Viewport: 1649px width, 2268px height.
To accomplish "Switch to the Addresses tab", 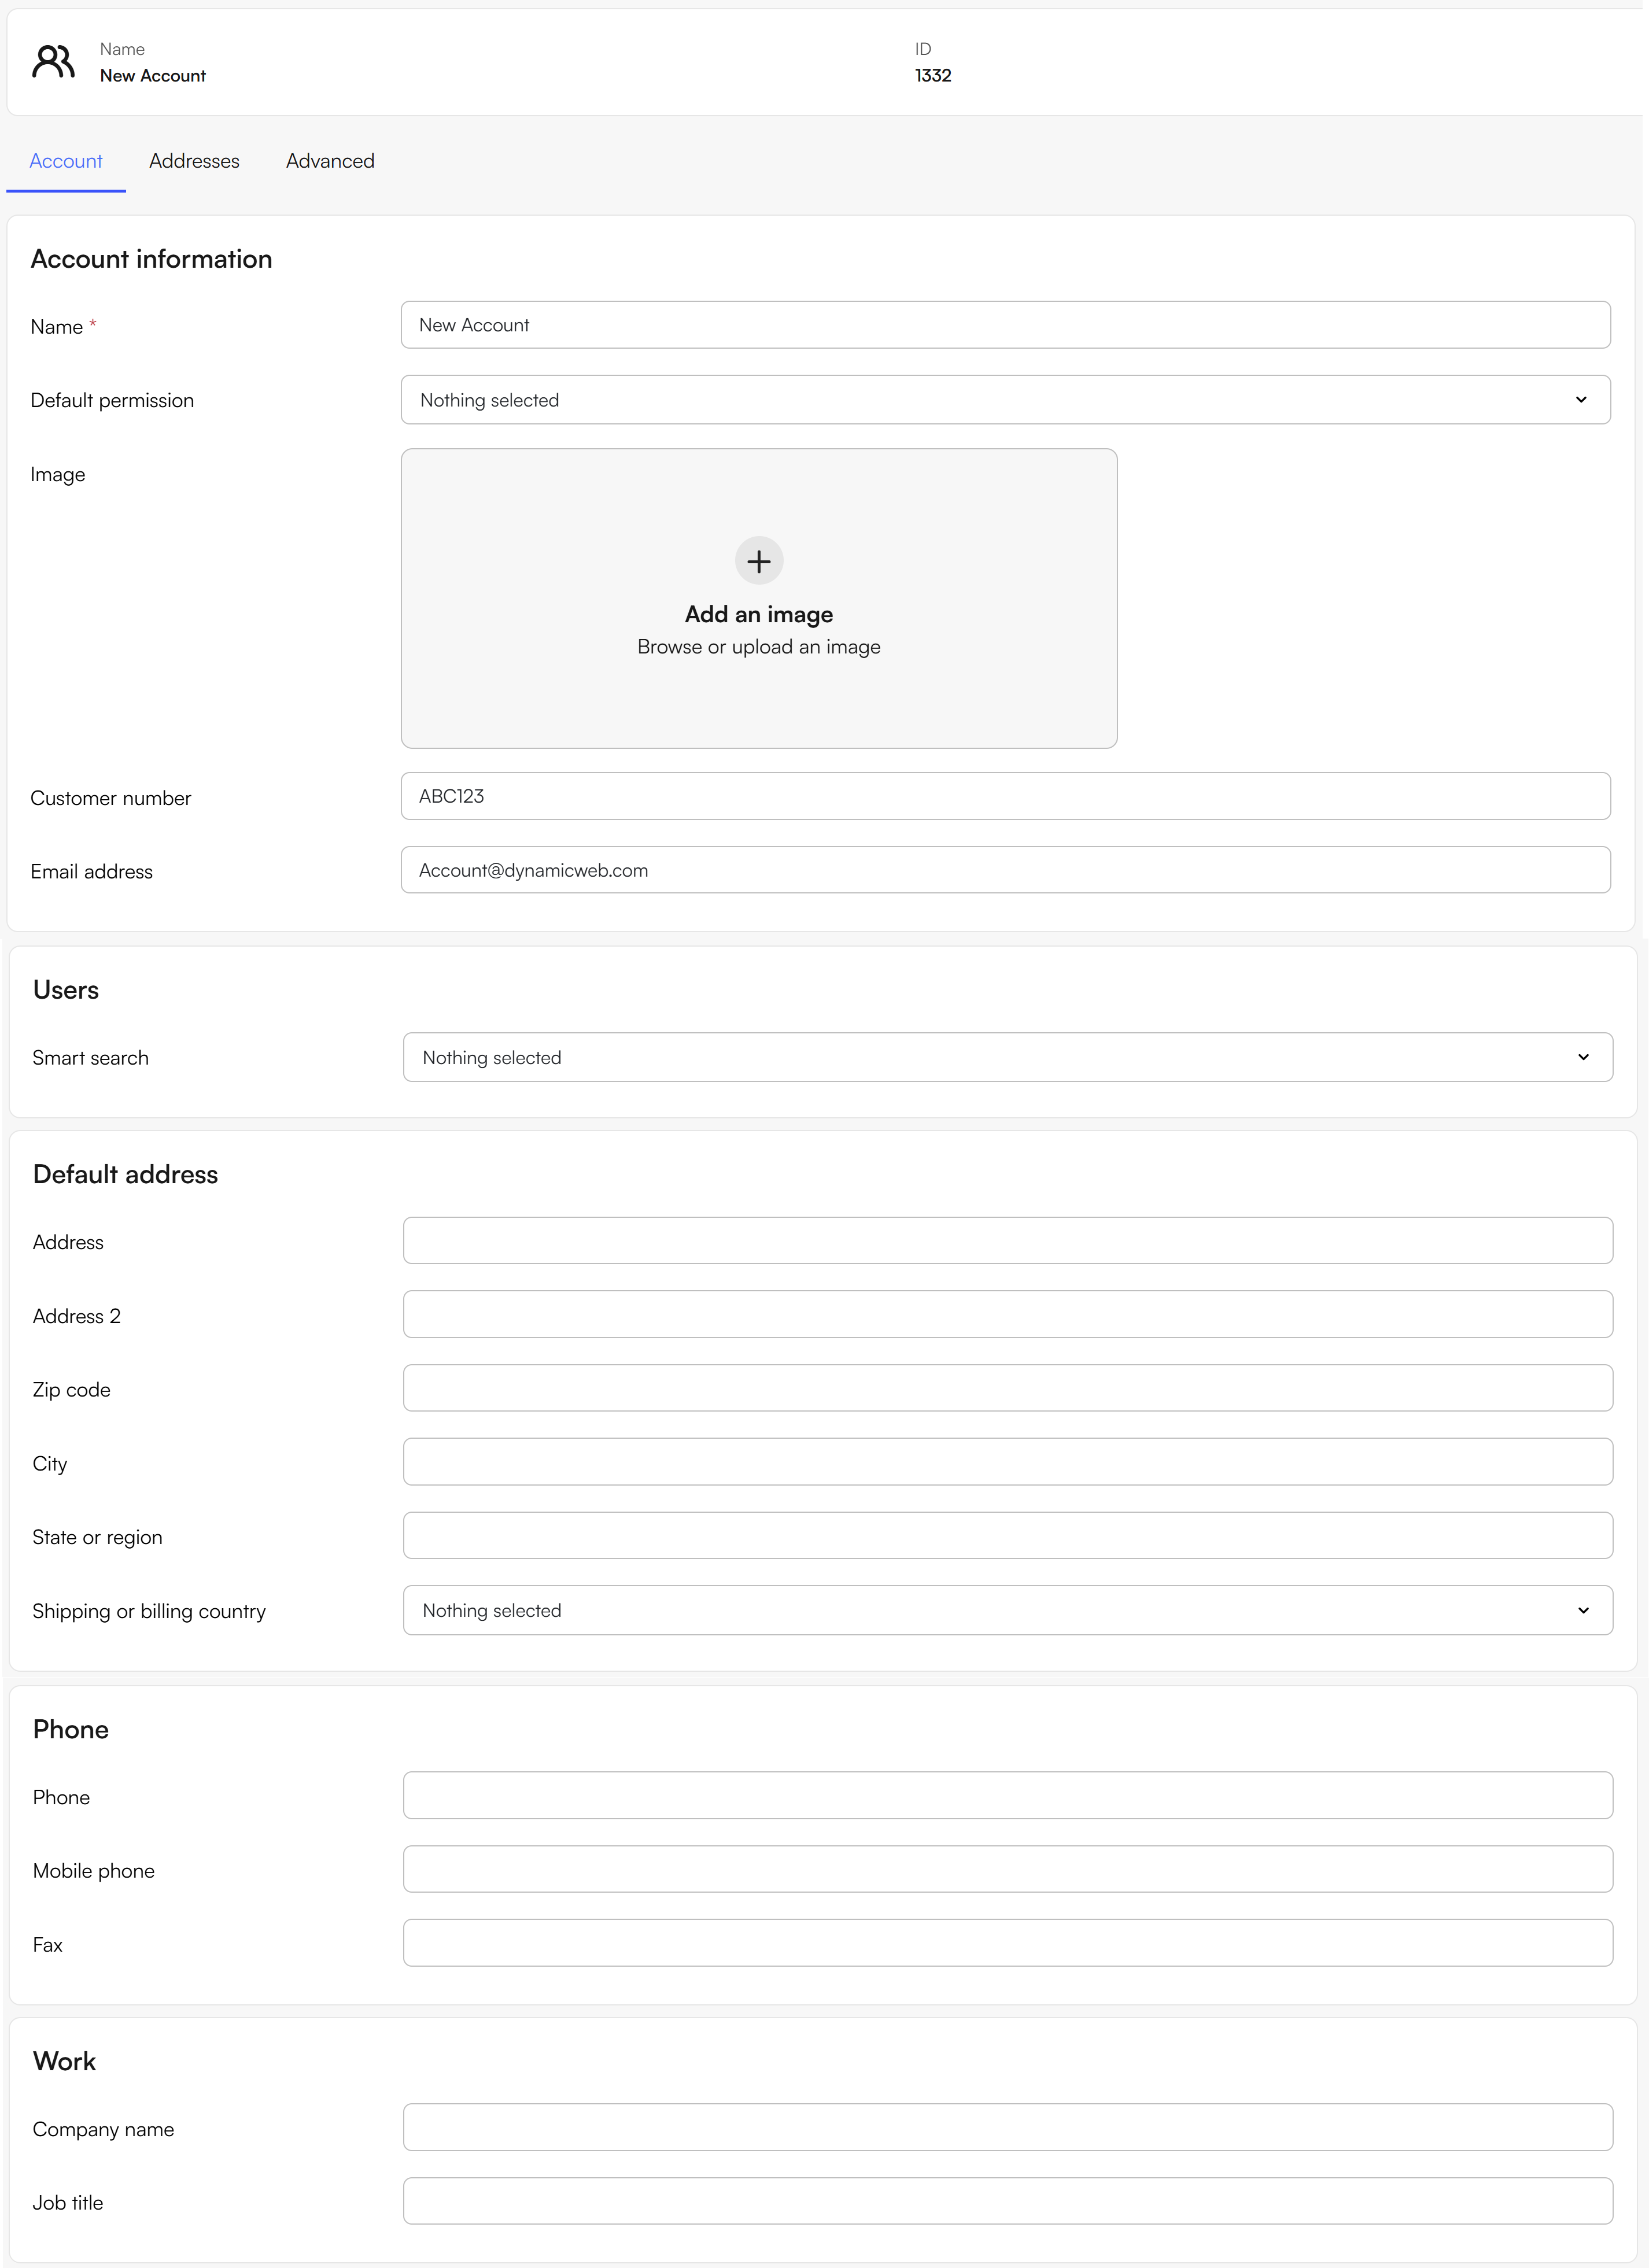I will 194,161.
